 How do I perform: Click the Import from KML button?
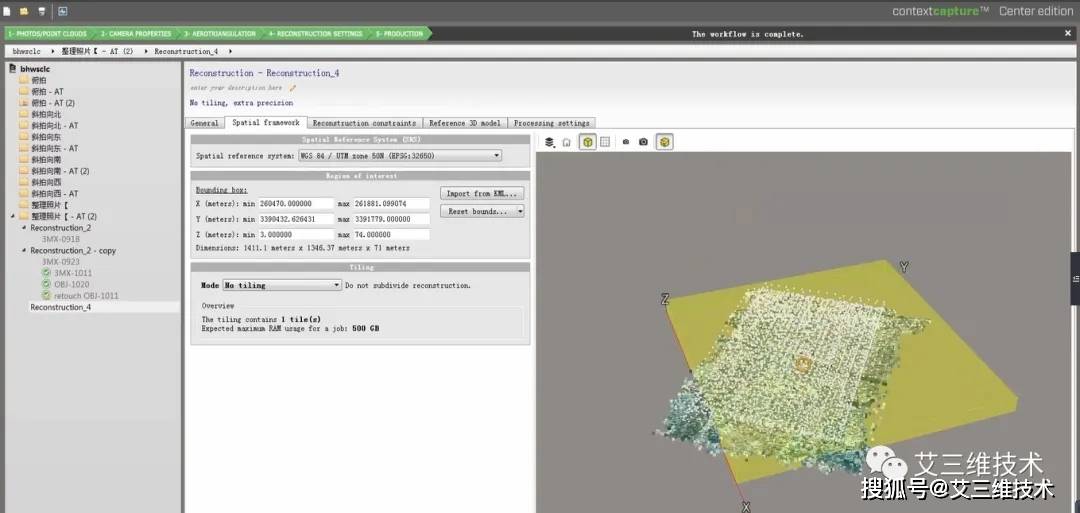coord(482,193)
